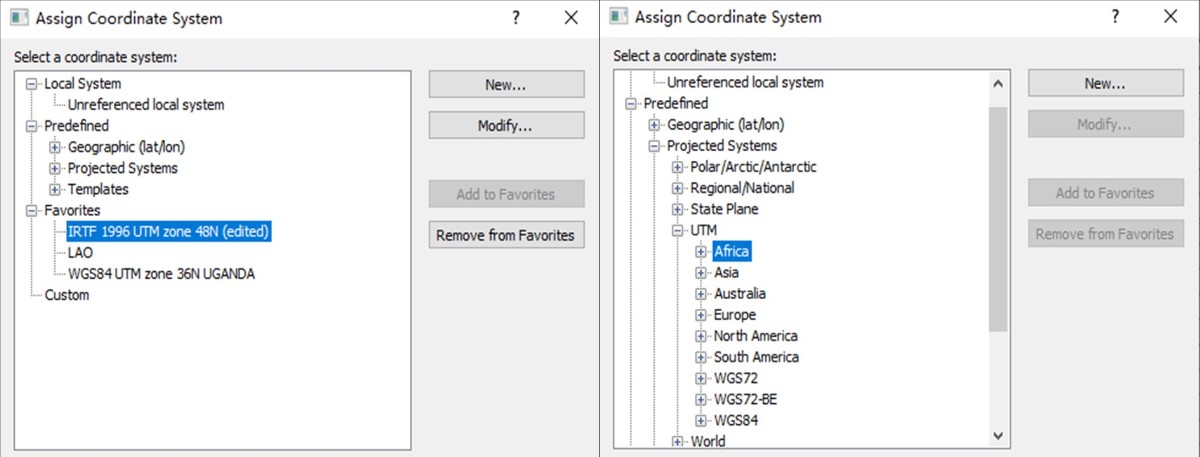Collapse the Local System node
The width and height of the screenshot is (1200, 457).
pyautogui.click(x=32, y=84)
